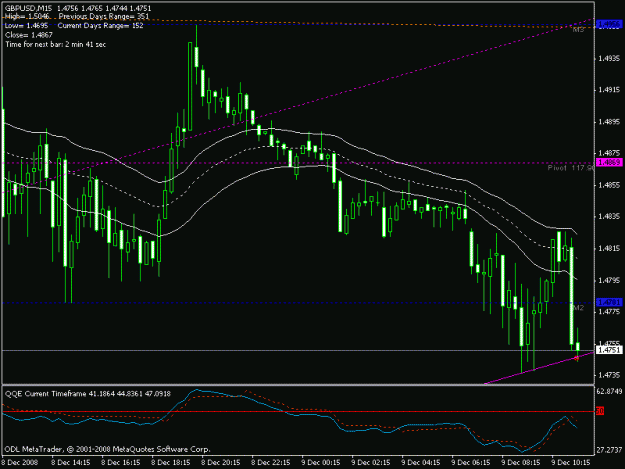Click the blue 1.4781 price label
The width and height of the screenshot is (625, 469).
click(x=609, y=302)
